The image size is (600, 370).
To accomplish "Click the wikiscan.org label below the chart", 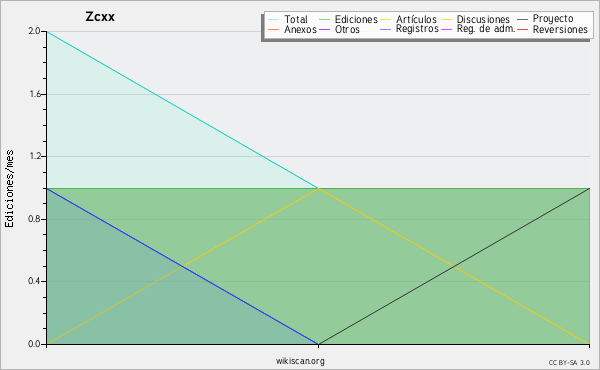I will click(300, 361).
